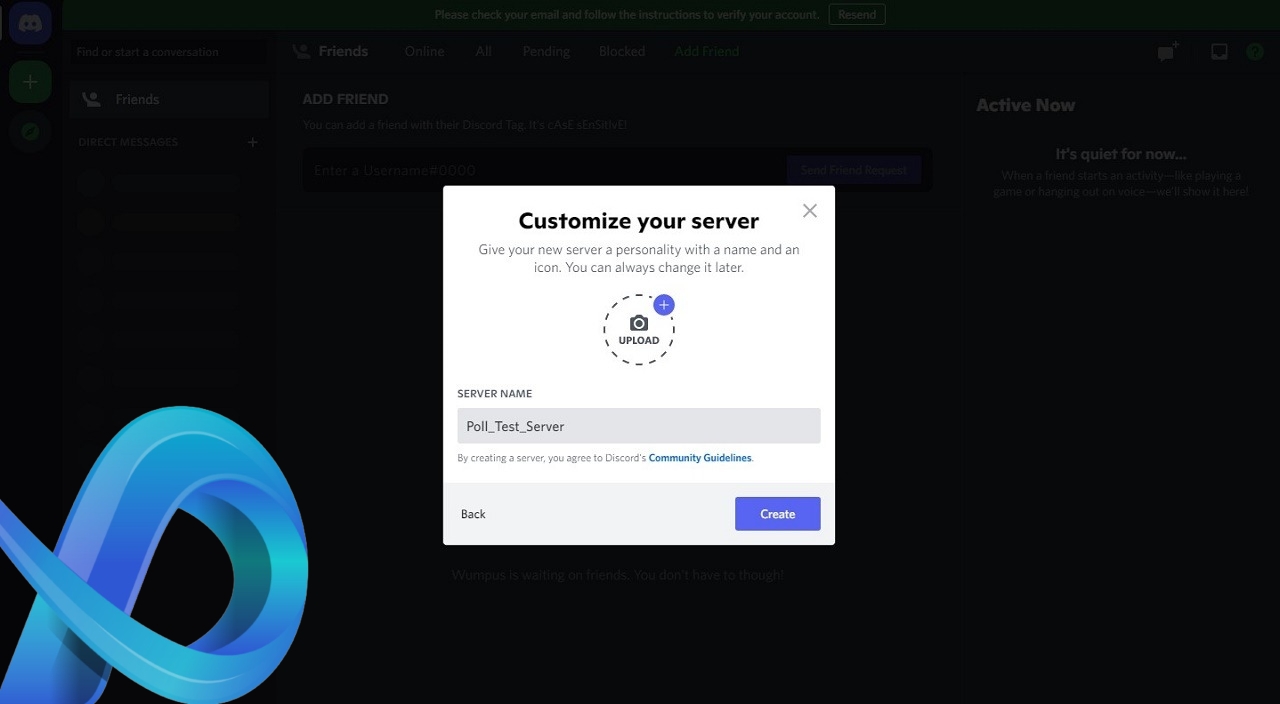Click the blue plus badge on upload circle
Image resolution: width=1280 pixels, height=704 pixels.
[x=664, y=304]
